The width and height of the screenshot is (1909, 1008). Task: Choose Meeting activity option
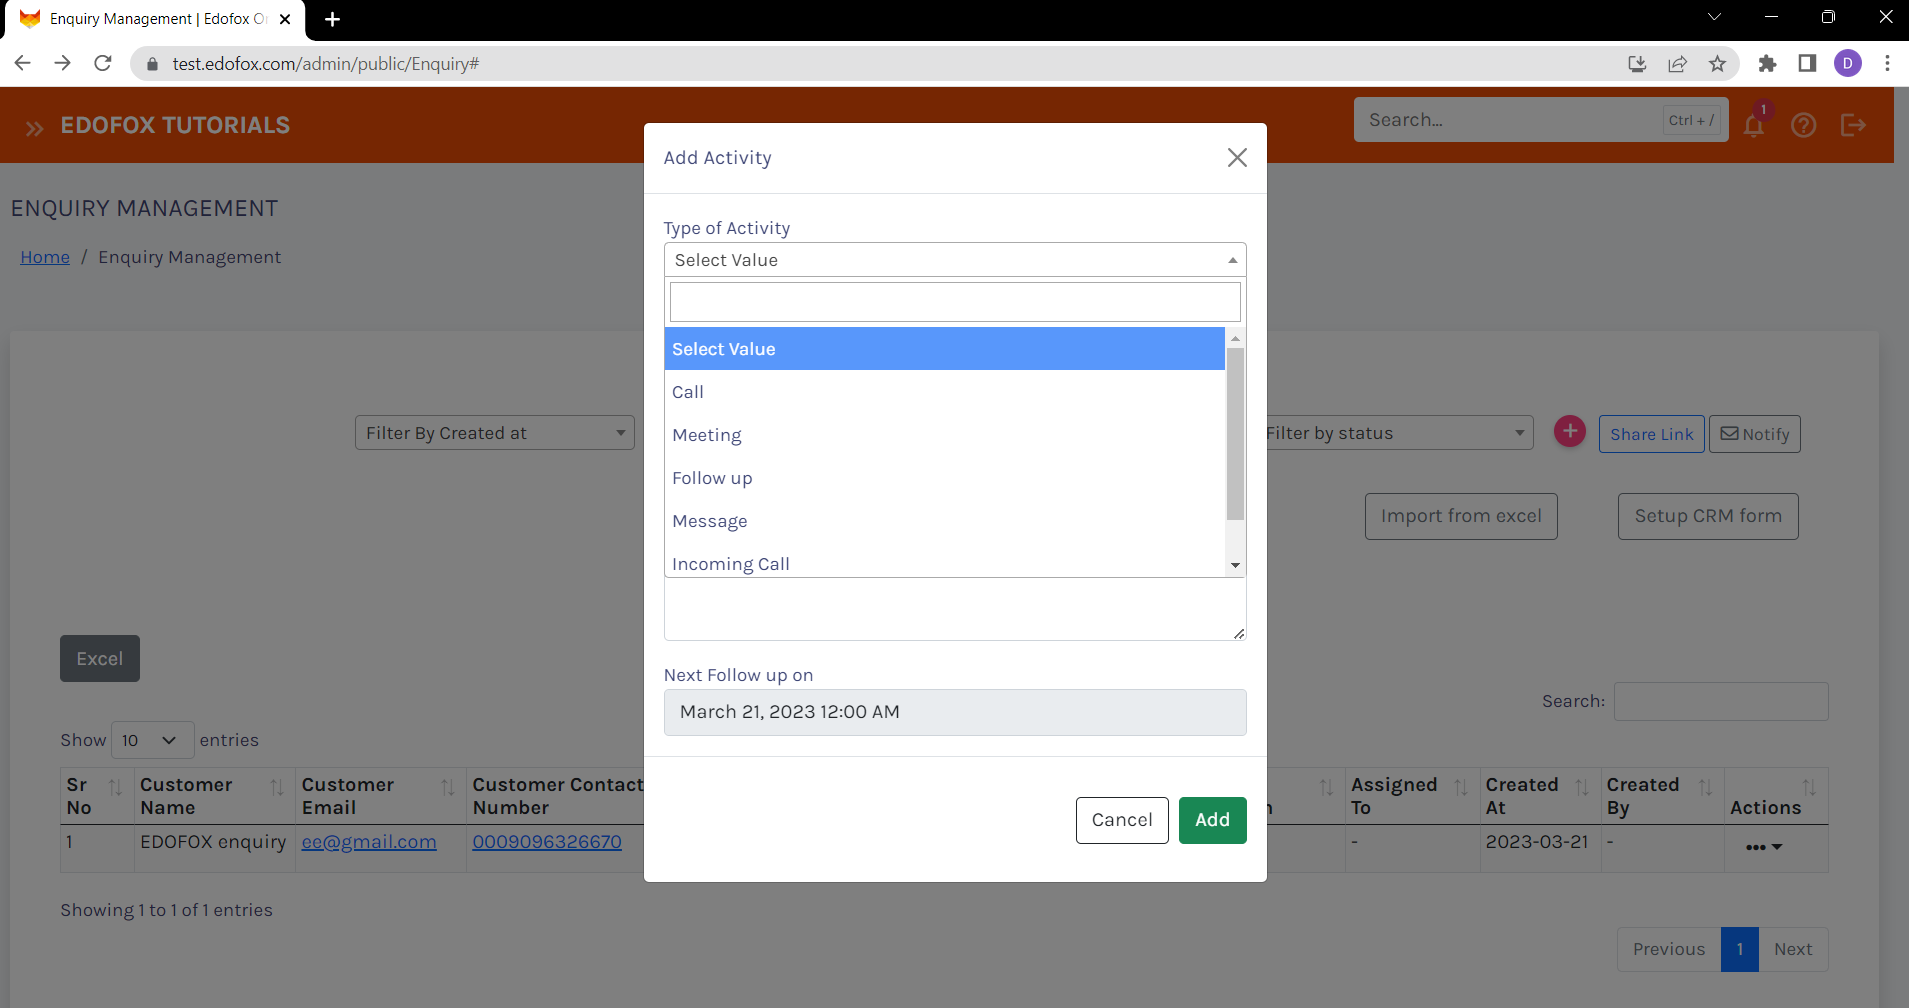[707, 435]
